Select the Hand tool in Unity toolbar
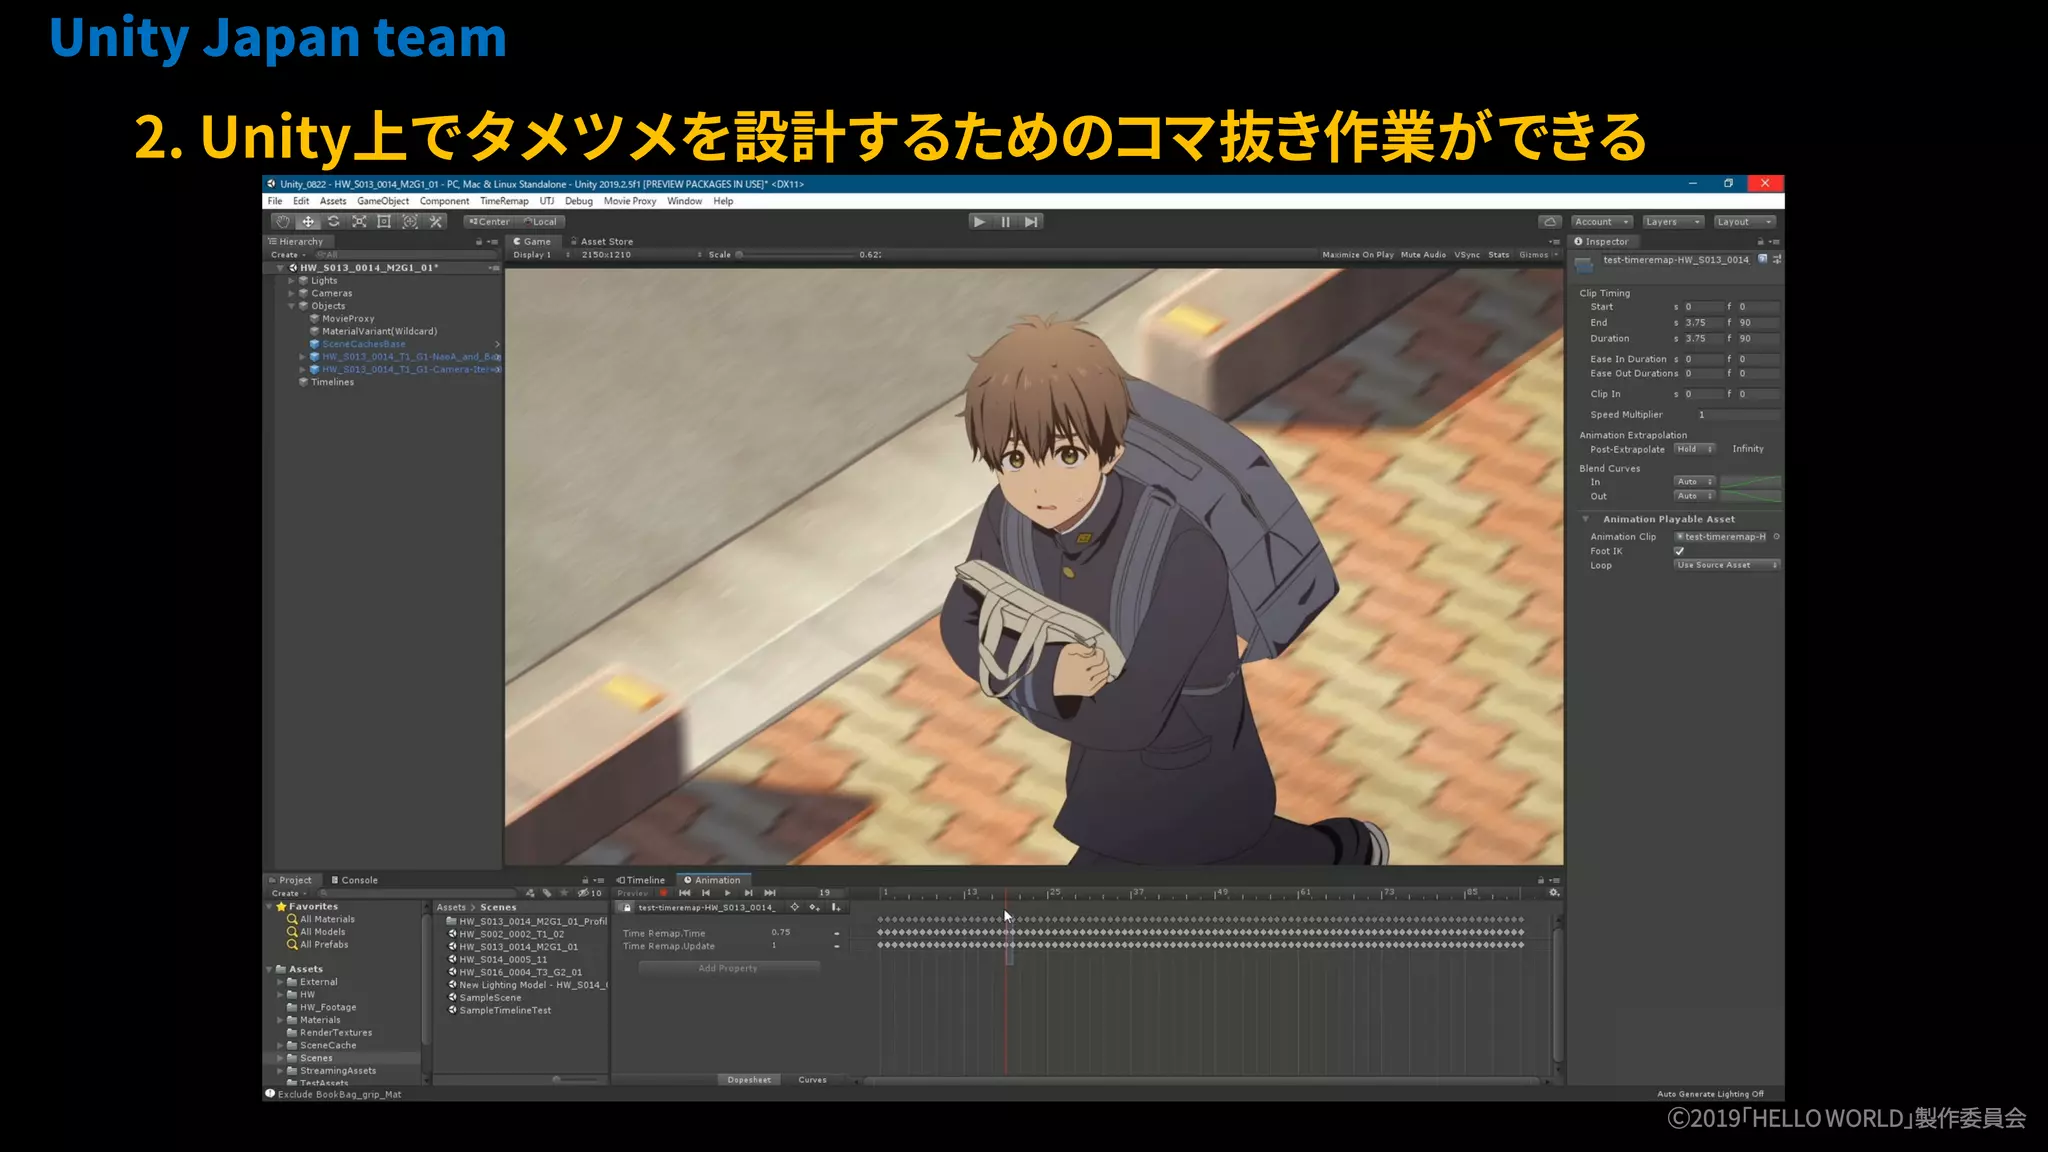 click(283, 222)
